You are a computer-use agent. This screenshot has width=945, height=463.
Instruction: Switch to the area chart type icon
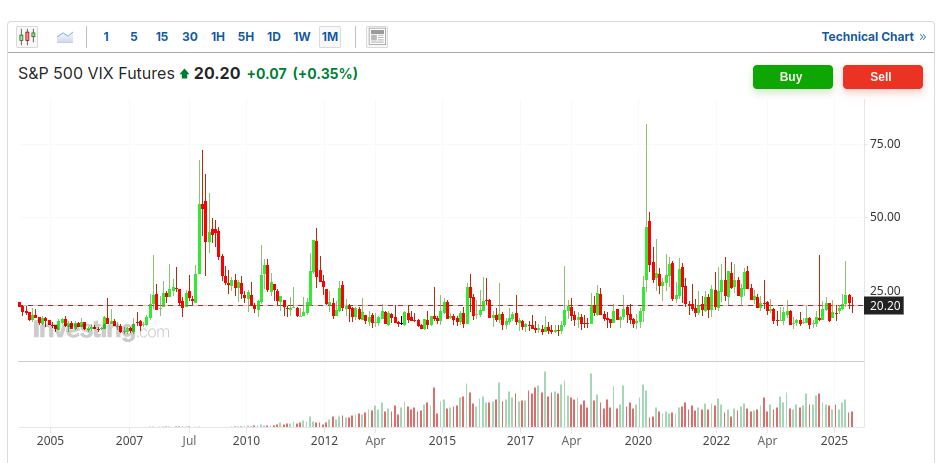(x=64, y=37)
